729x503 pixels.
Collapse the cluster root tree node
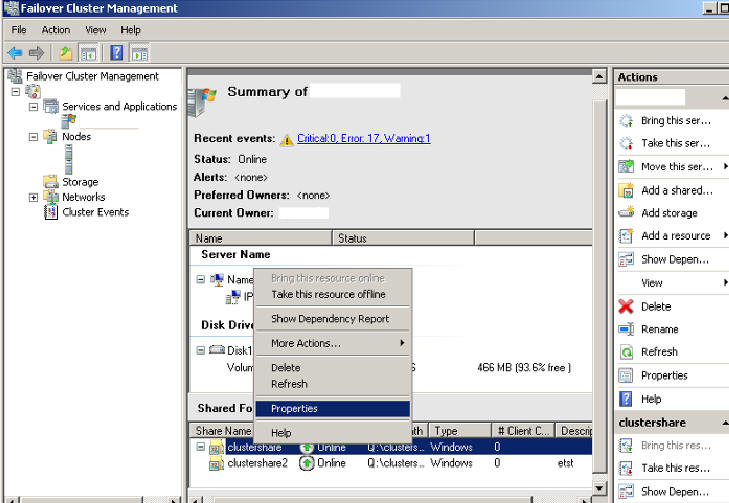tap(15, 92)
